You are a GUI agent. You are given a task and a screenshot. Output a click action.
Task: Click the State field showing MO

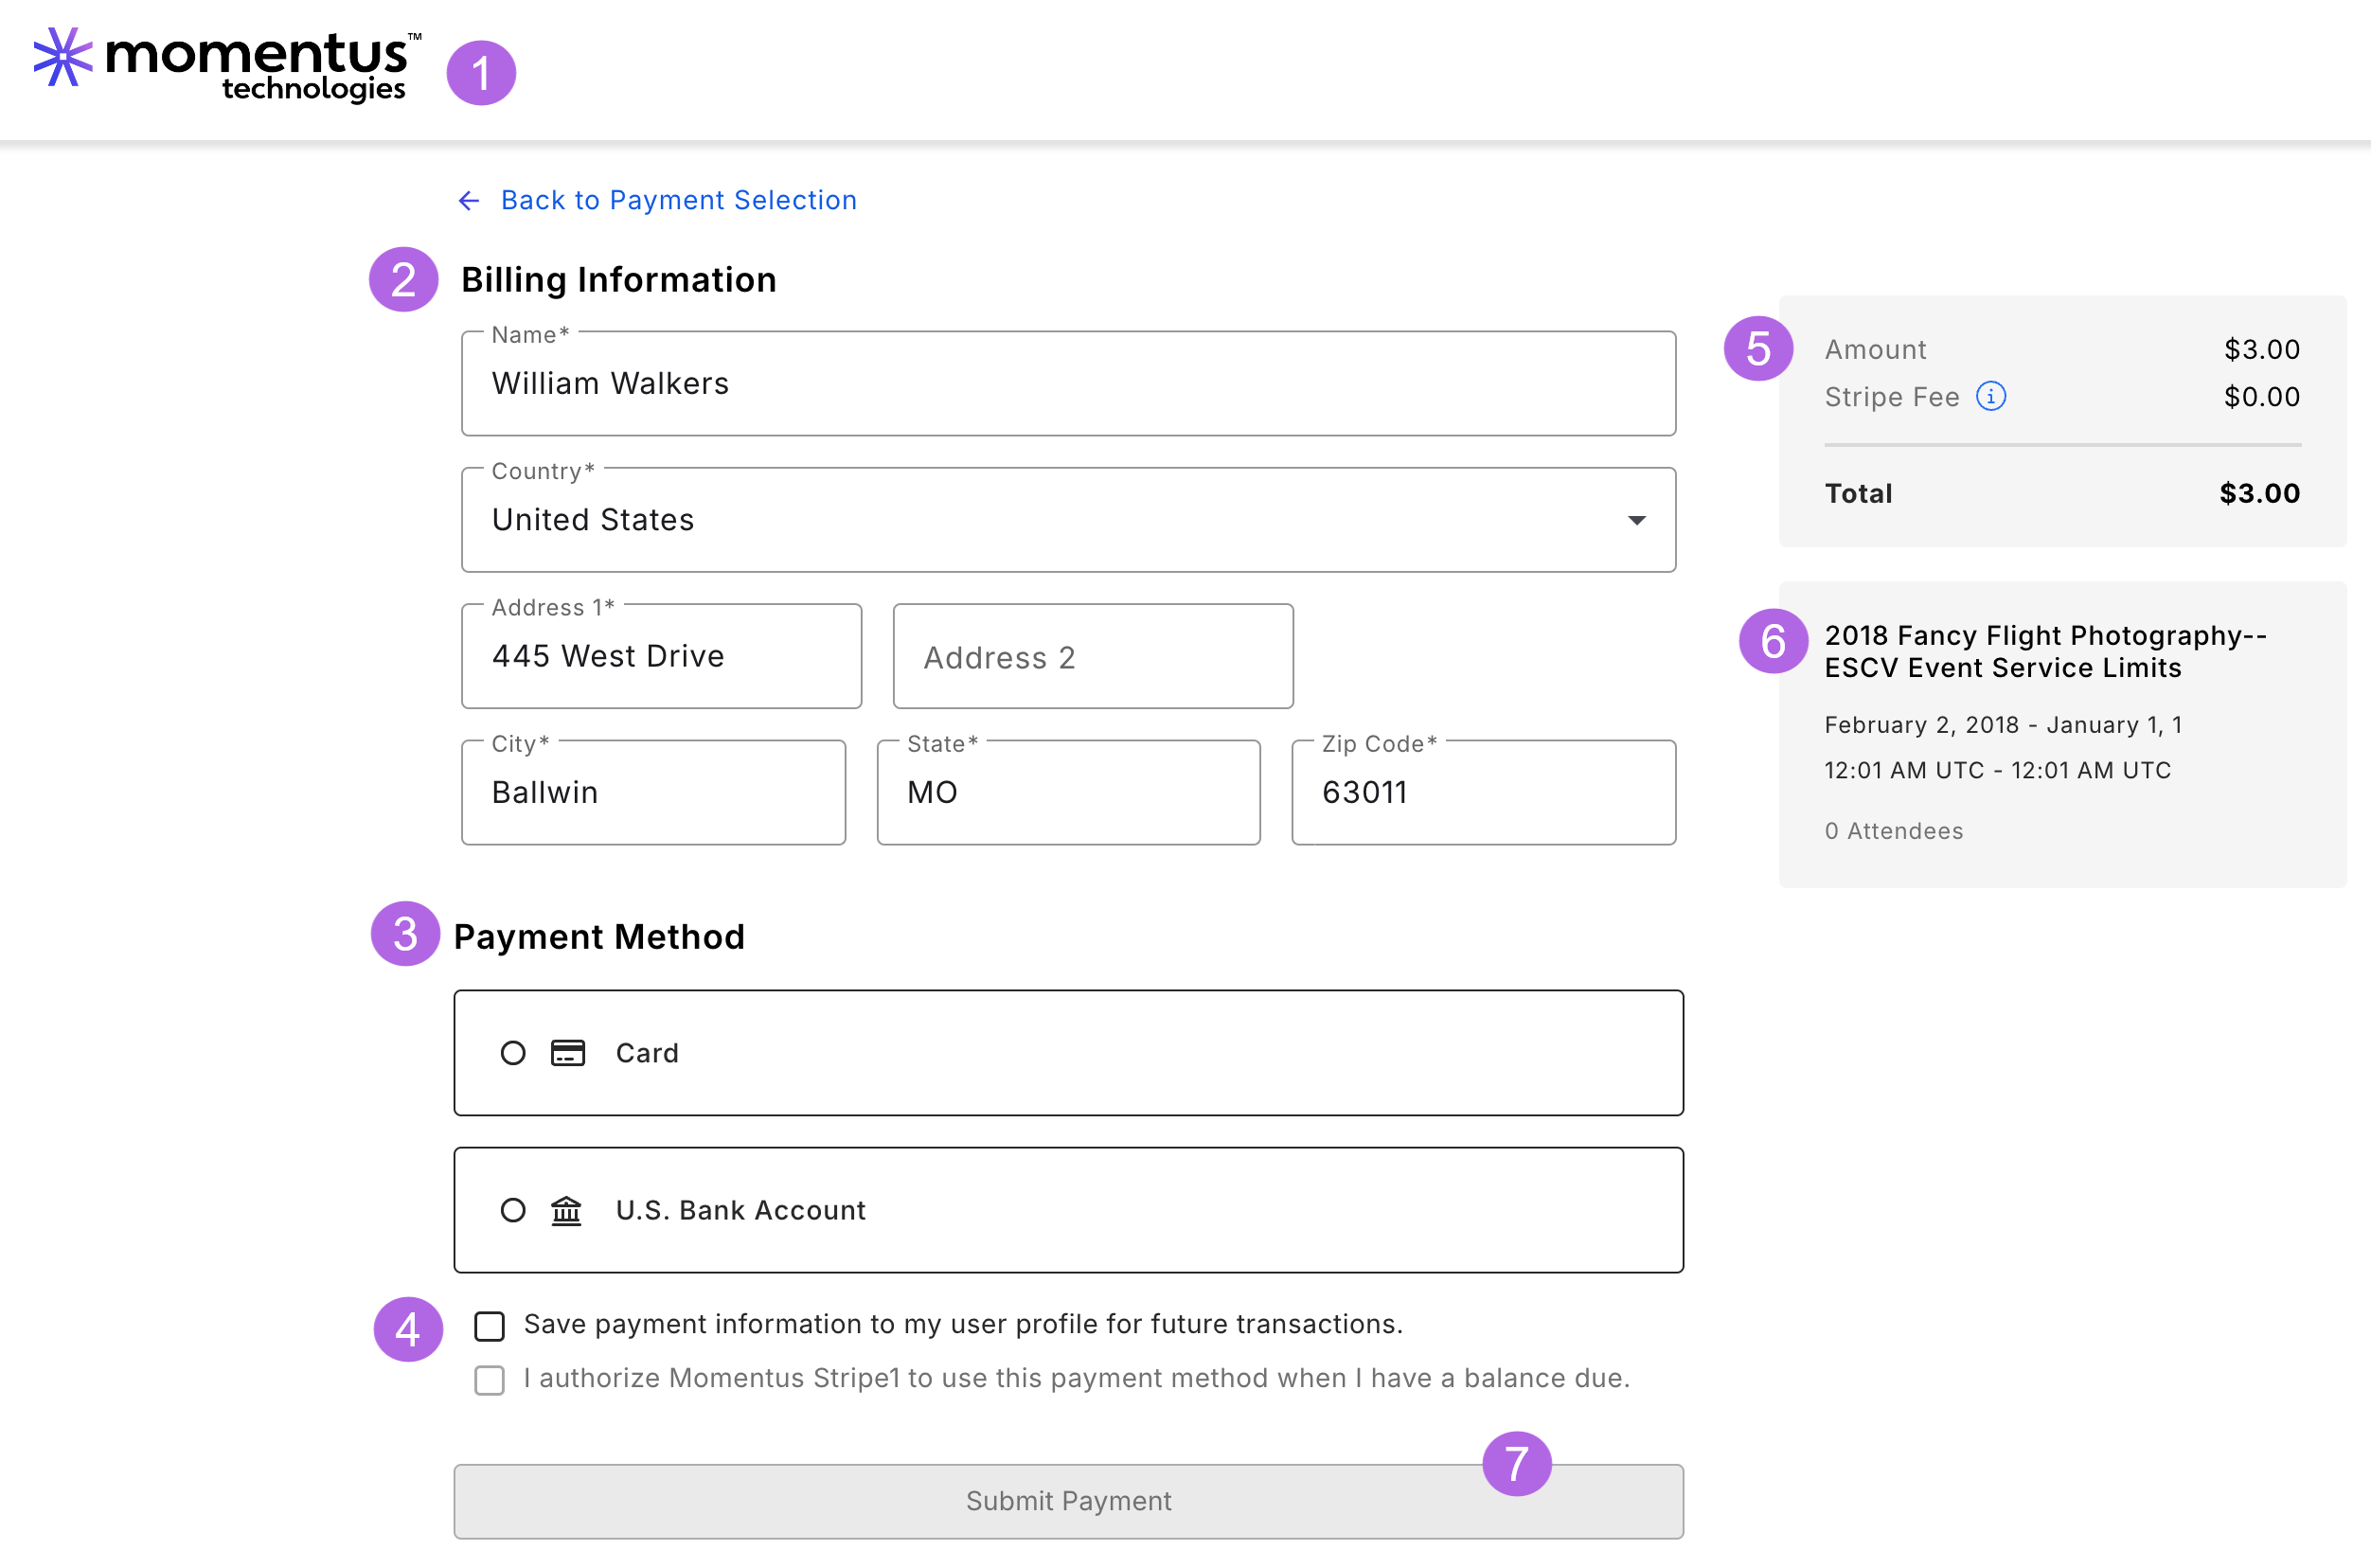tap(1068, 793)
